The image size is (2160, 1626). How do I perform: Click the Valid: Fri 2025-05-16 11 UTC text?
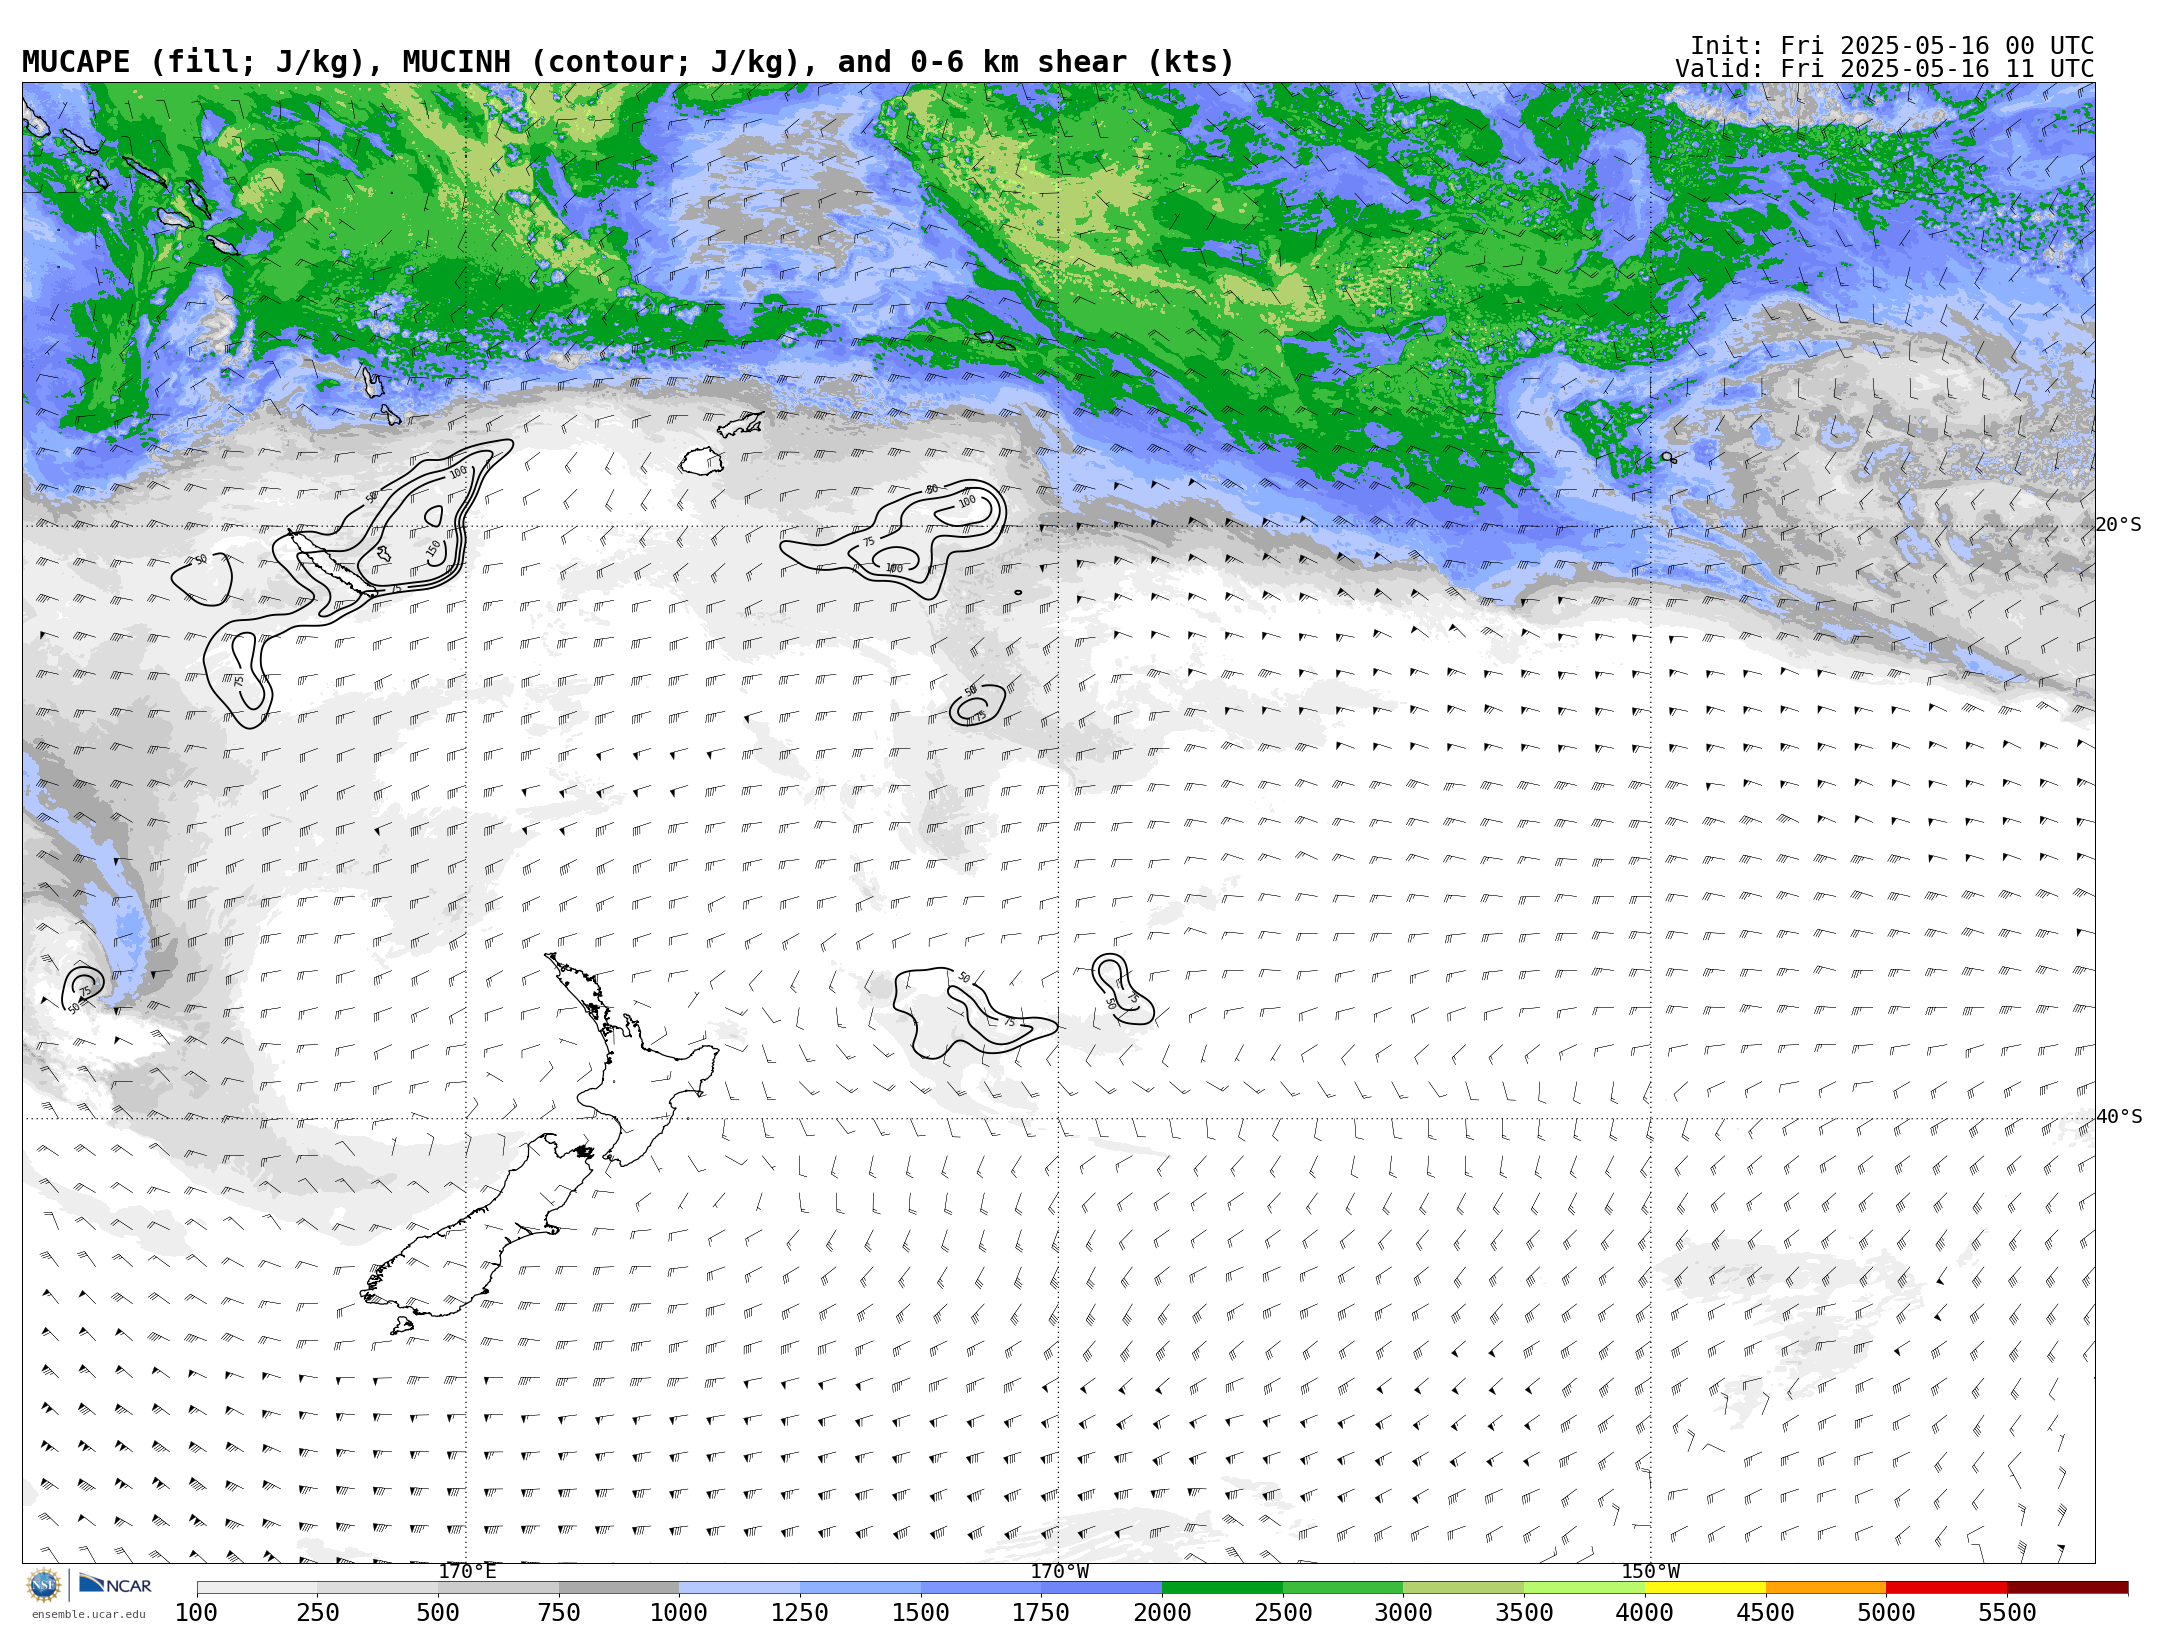1885,69
